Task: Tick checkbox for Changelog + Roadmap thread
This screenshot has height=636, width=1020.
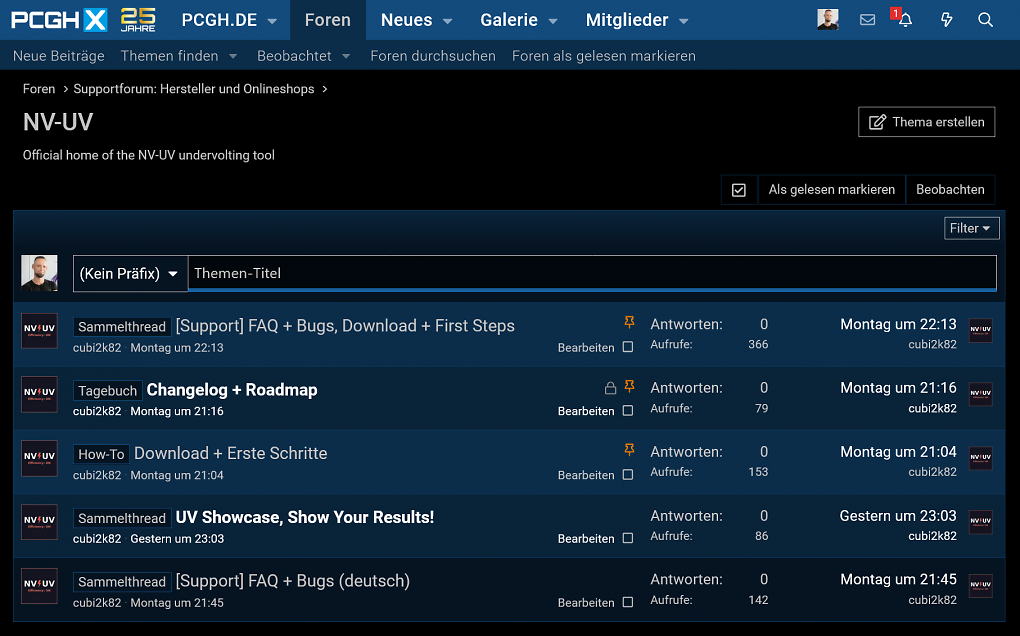Action: tap(628, 411)
